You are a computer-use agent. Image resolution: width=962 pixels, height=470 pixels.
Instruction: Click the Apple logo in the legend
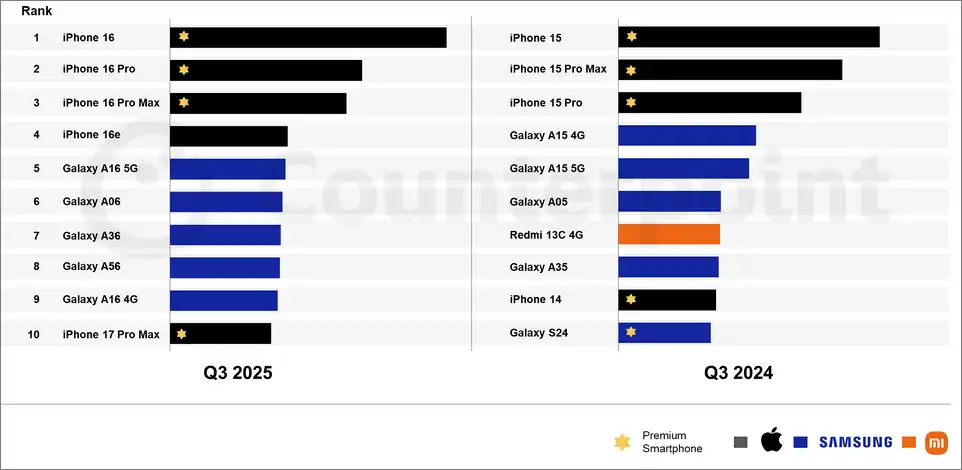pos(770,441)
